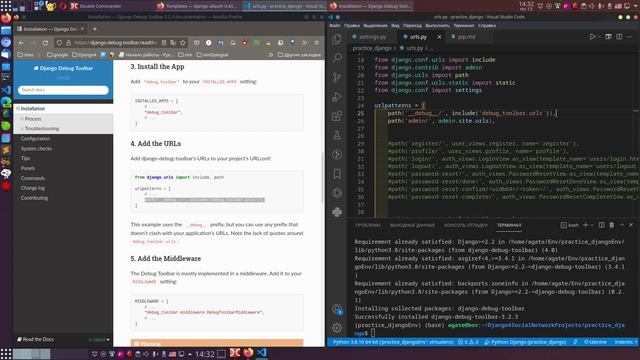
Task: Click Python: Django debug config in status bar
Action: click(x=525, y=342)
